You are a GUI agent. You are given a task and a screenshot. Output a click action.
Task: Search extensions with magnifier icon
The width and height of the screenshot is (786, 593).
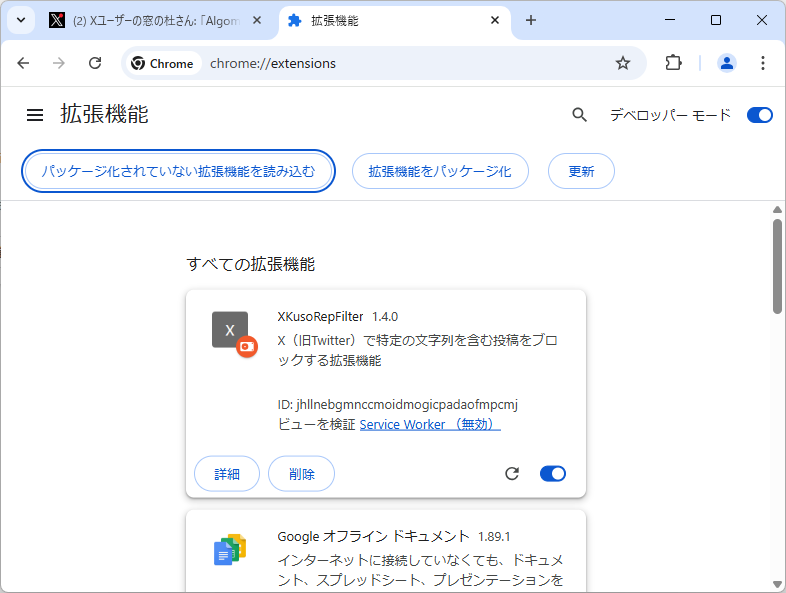coord(579,115)
